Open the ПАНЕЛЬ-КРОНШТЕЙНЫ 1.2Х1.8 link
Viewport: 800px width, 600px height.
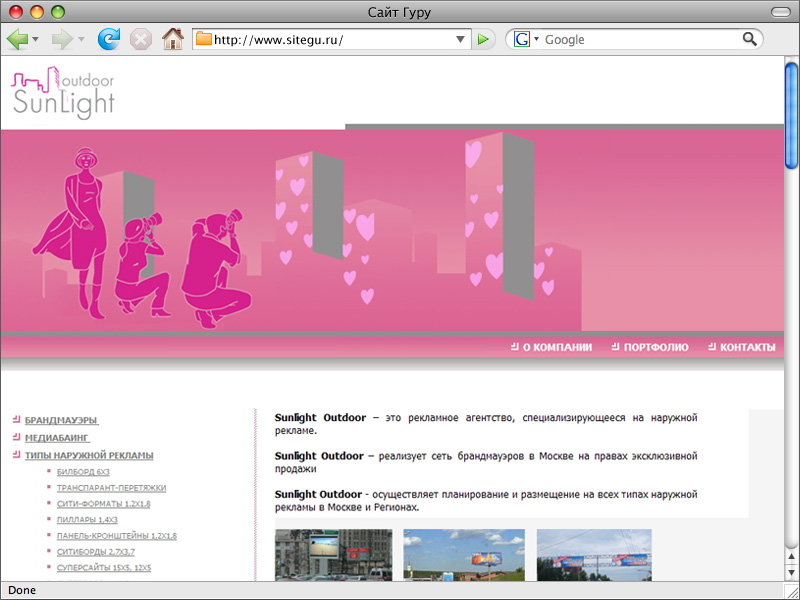(x=117, y=536)
